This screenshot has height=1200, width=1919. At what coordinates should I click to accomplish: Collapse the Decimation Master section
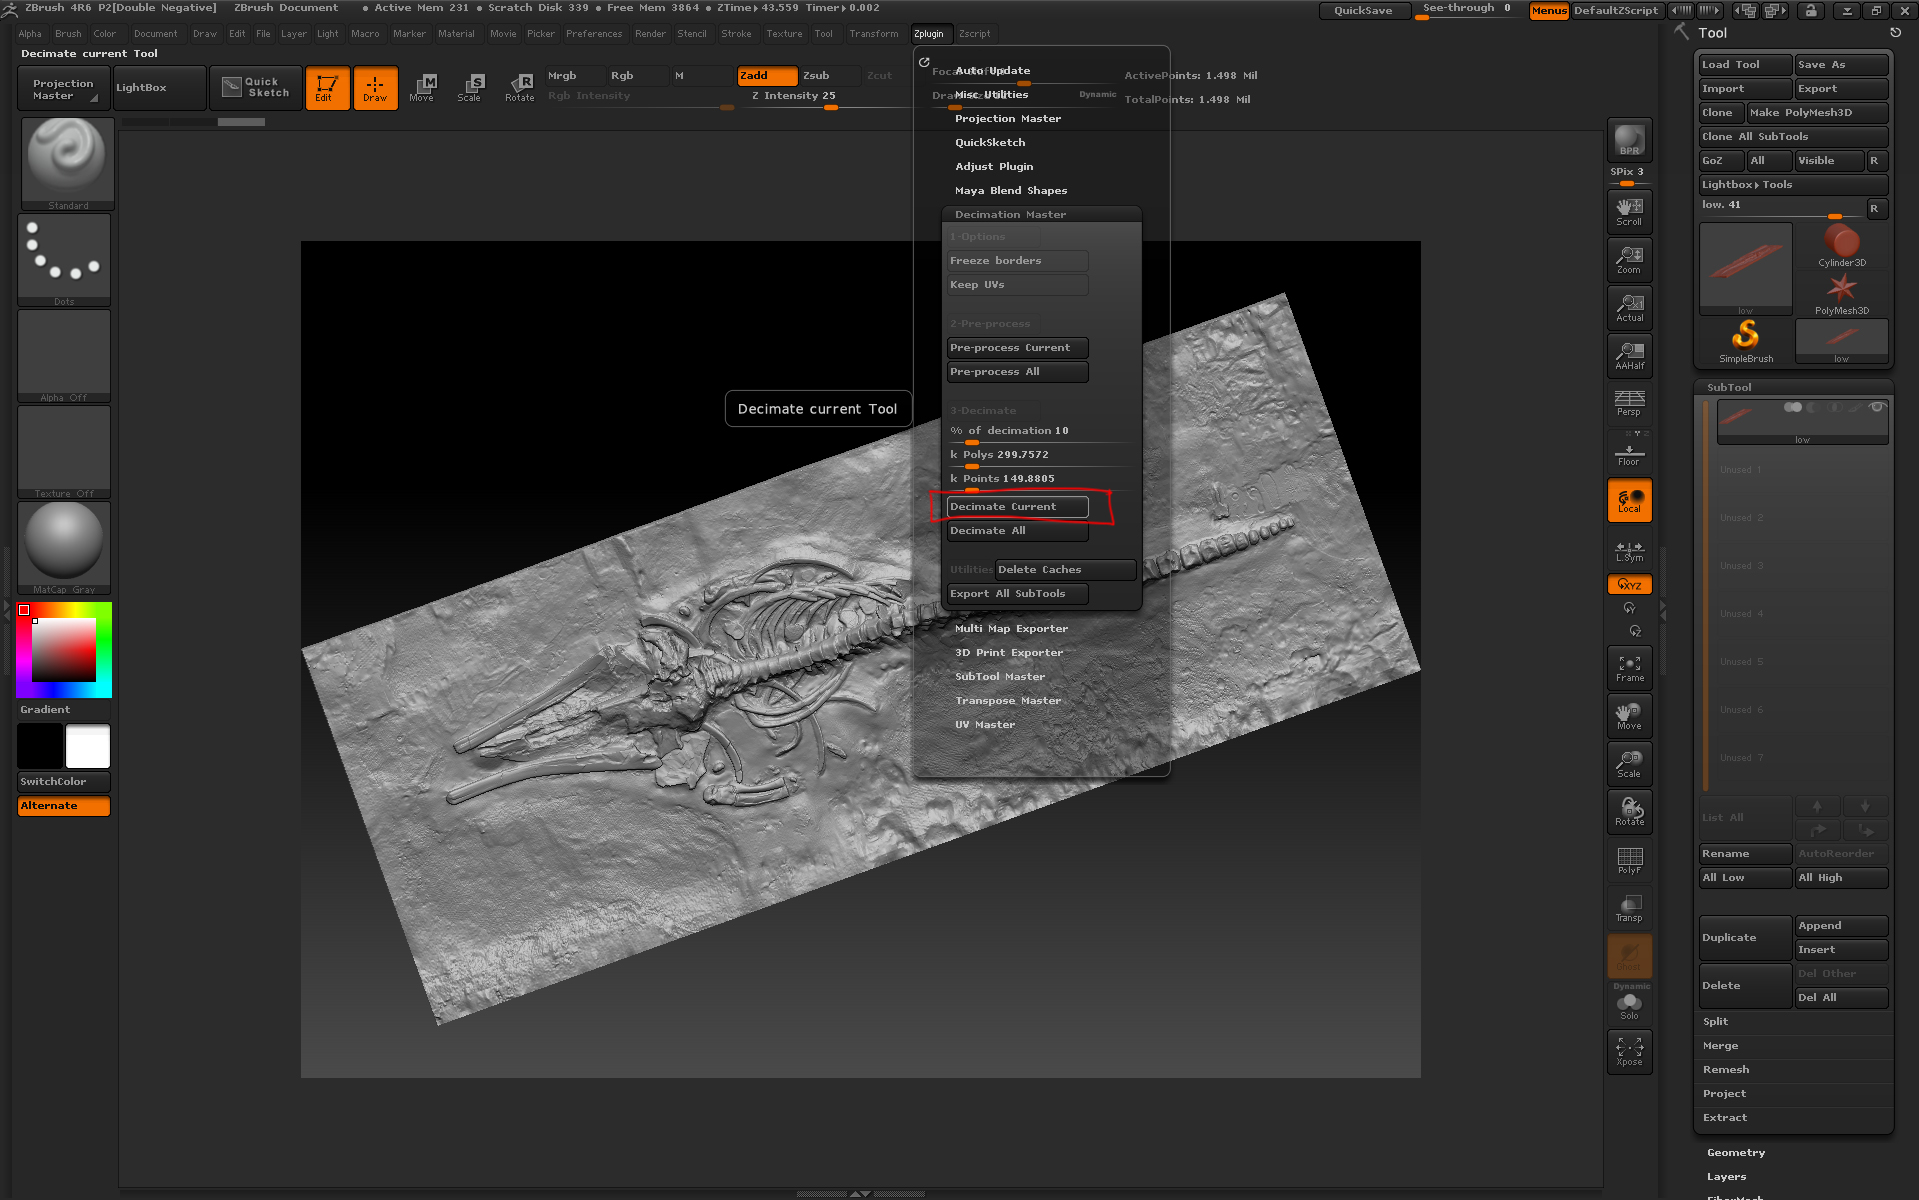1010,214
